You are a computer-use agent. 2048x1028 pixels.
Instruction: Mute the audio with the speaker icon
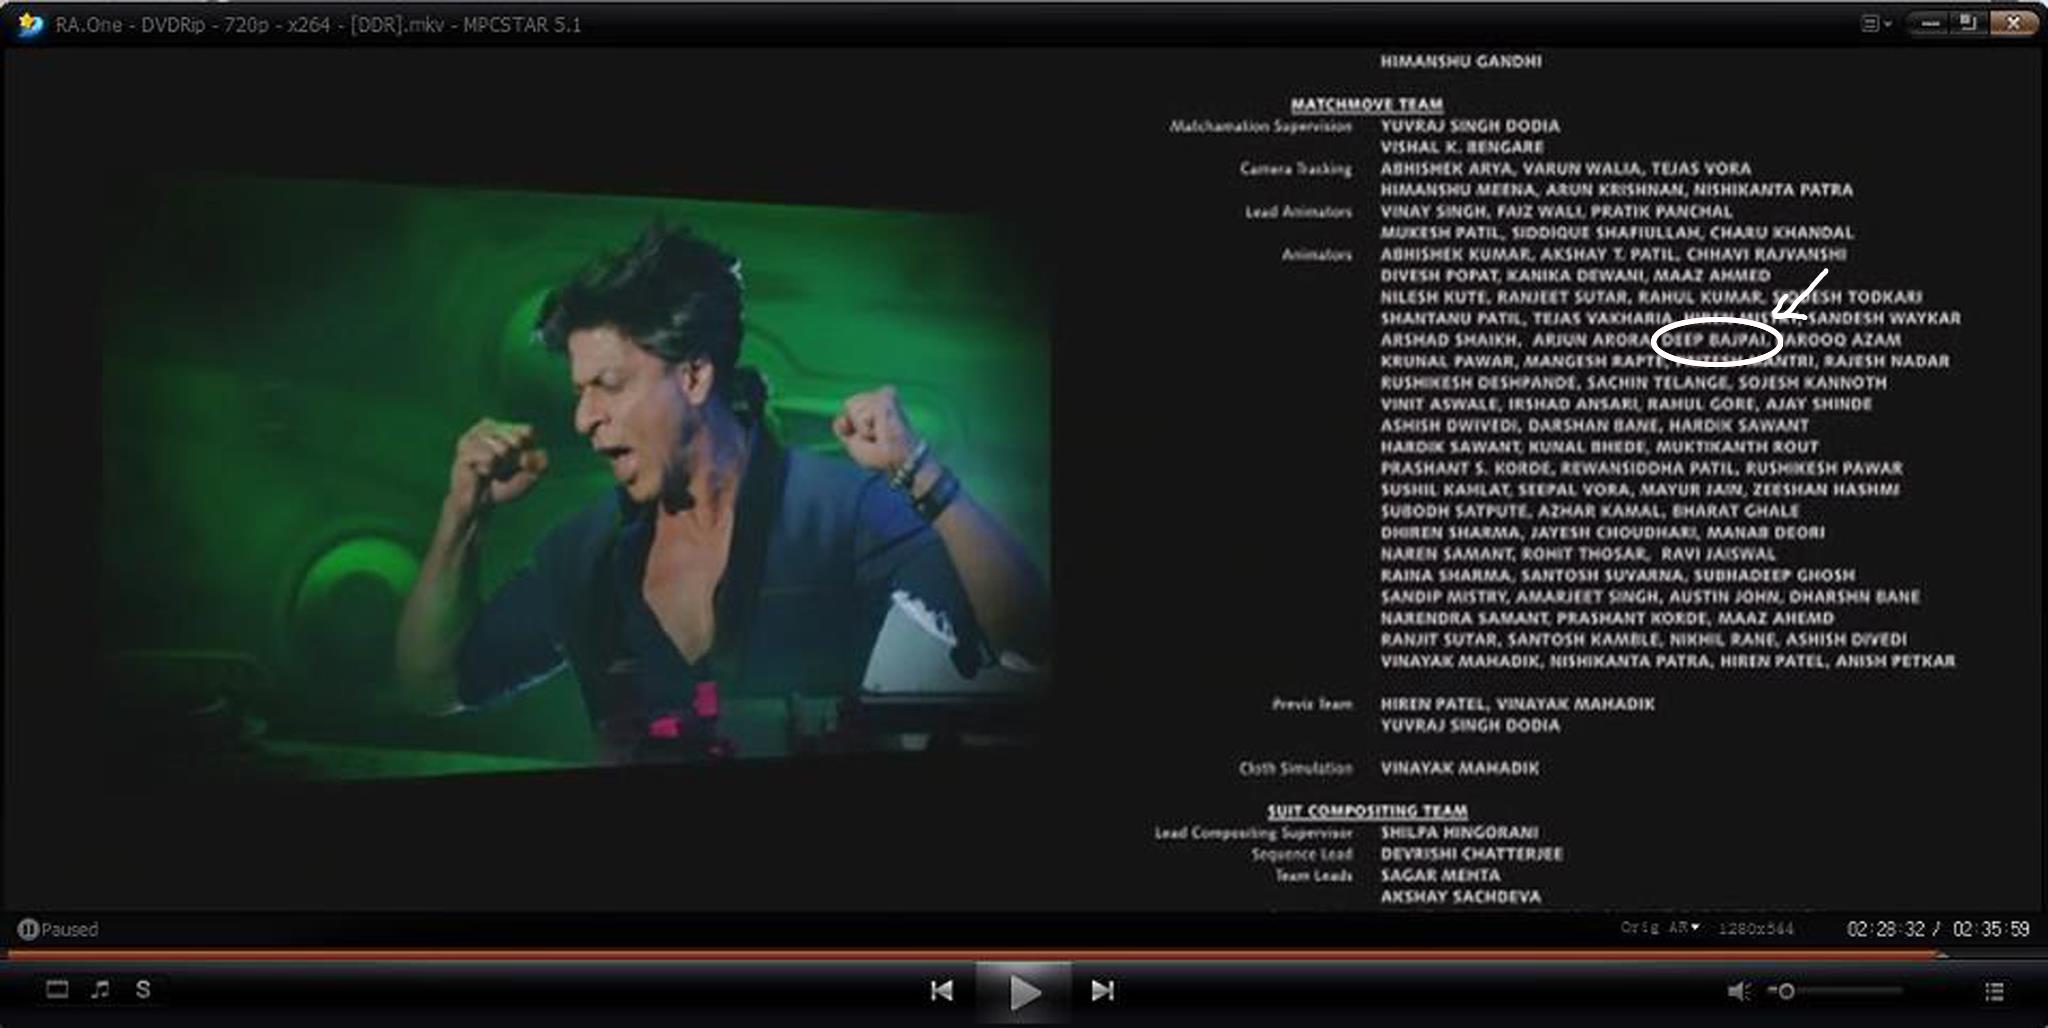1738,991
